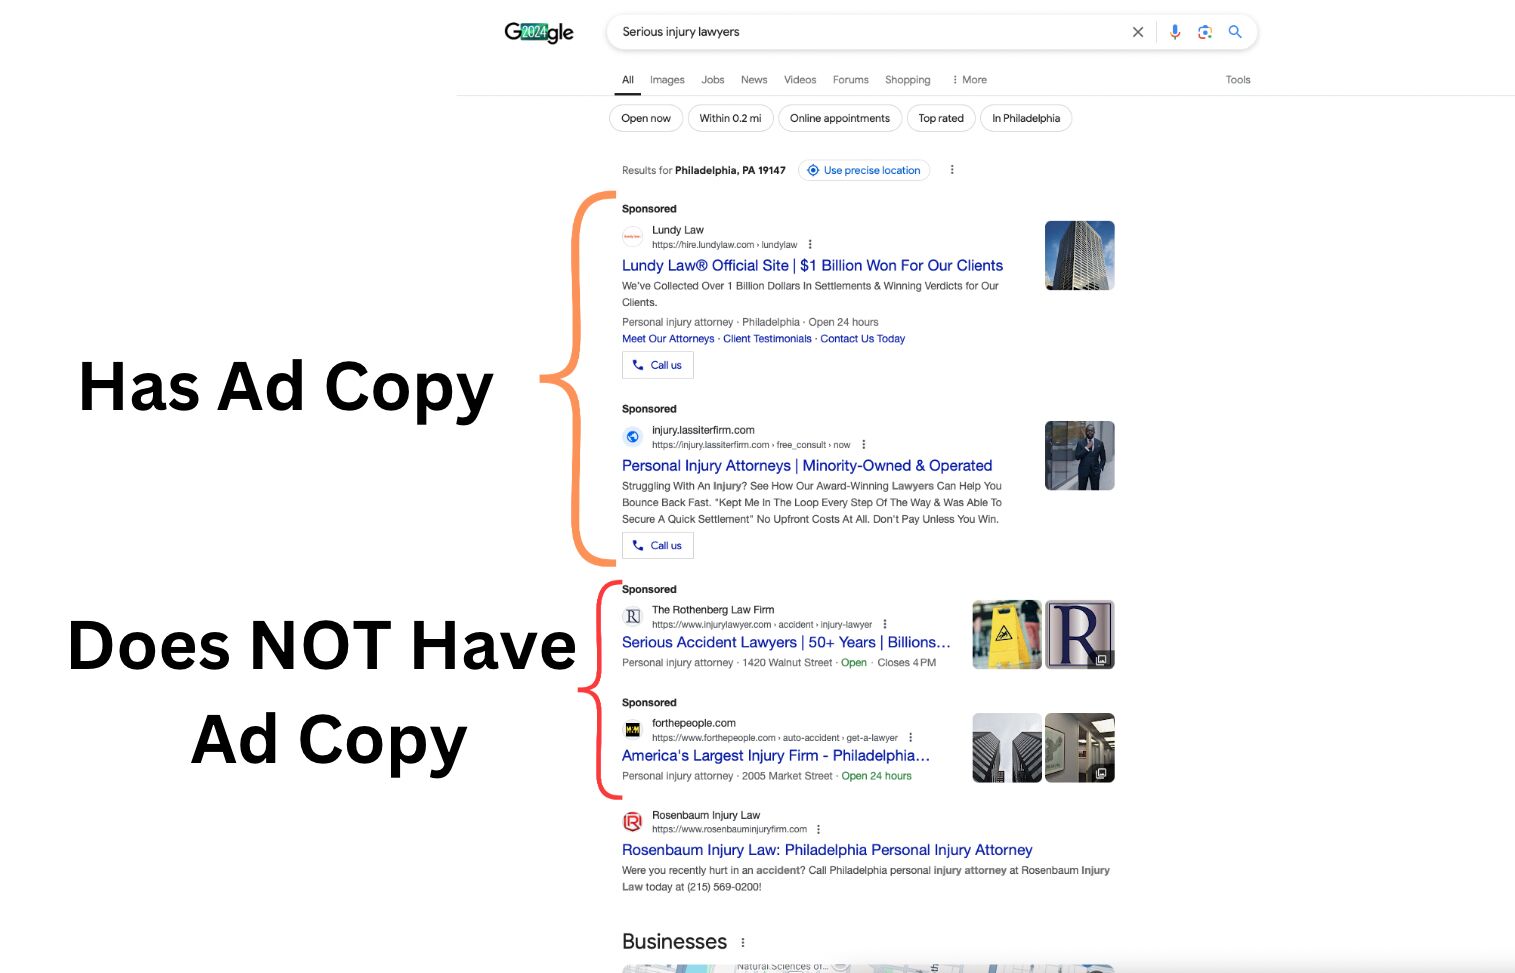Toggle the In Philadelphia filter
1515x973 pixels.
click(x=1025, y=118)
